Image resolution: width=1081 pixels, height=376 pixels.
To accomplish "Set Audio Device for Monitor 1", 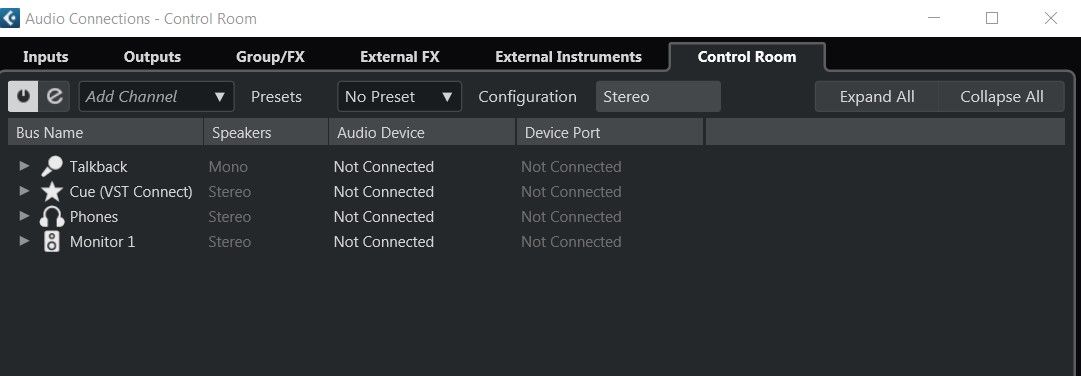I will click(x=384, y=241).
